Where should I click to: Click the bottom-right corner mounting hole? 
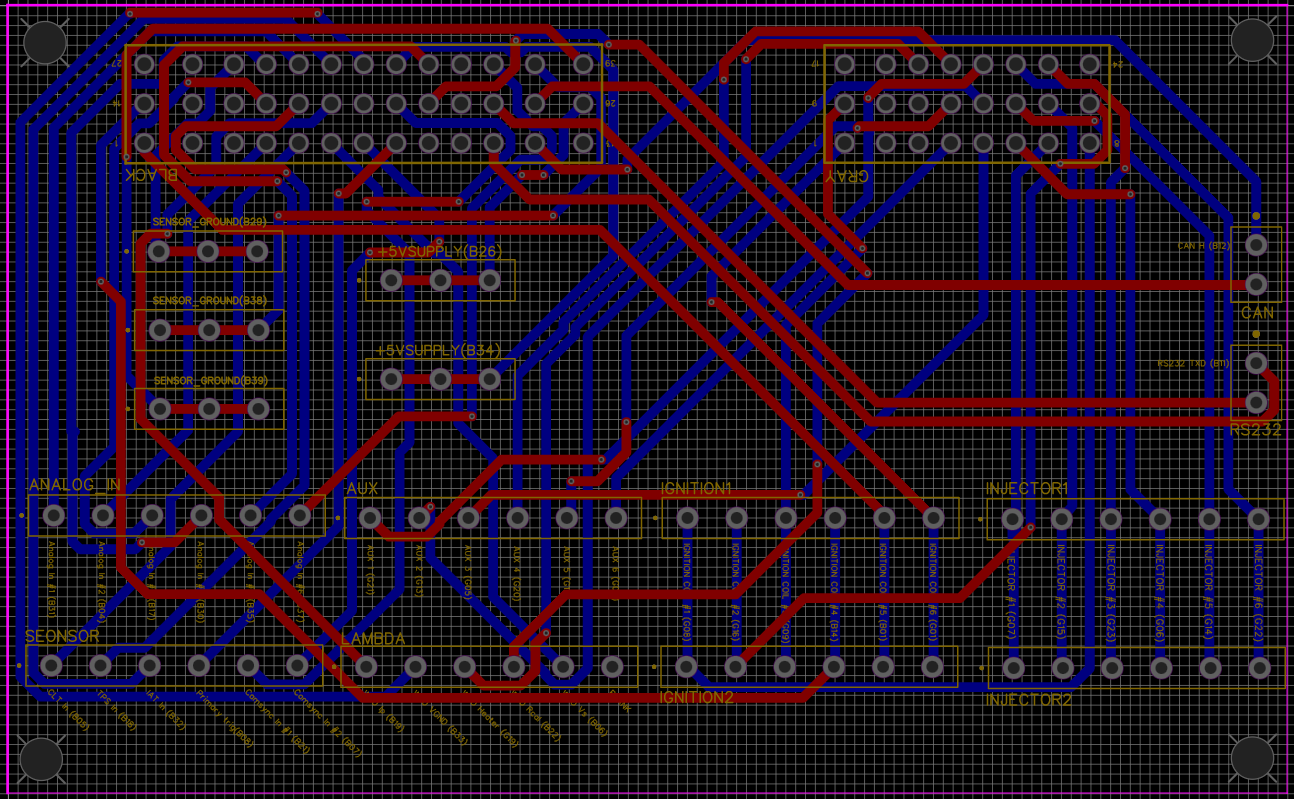[x=1252, y=758]
